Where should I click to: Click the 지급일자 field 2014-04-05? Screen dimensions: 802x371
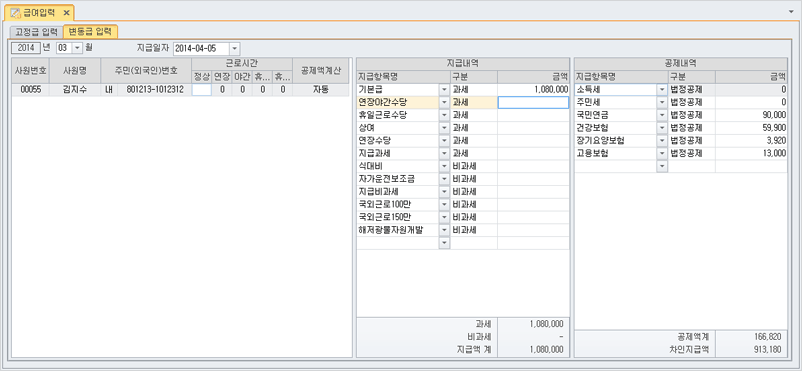(202, 49)
